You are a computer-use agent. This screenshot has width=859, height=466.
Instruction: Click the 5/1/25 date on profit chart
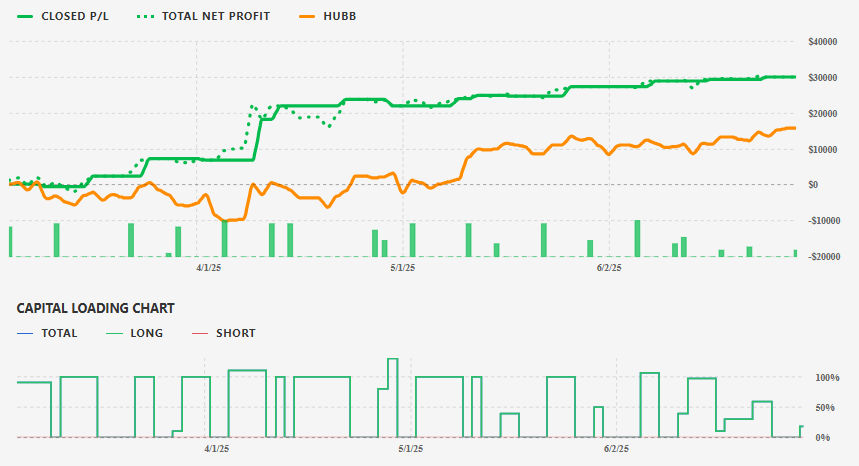pos(403,268)
